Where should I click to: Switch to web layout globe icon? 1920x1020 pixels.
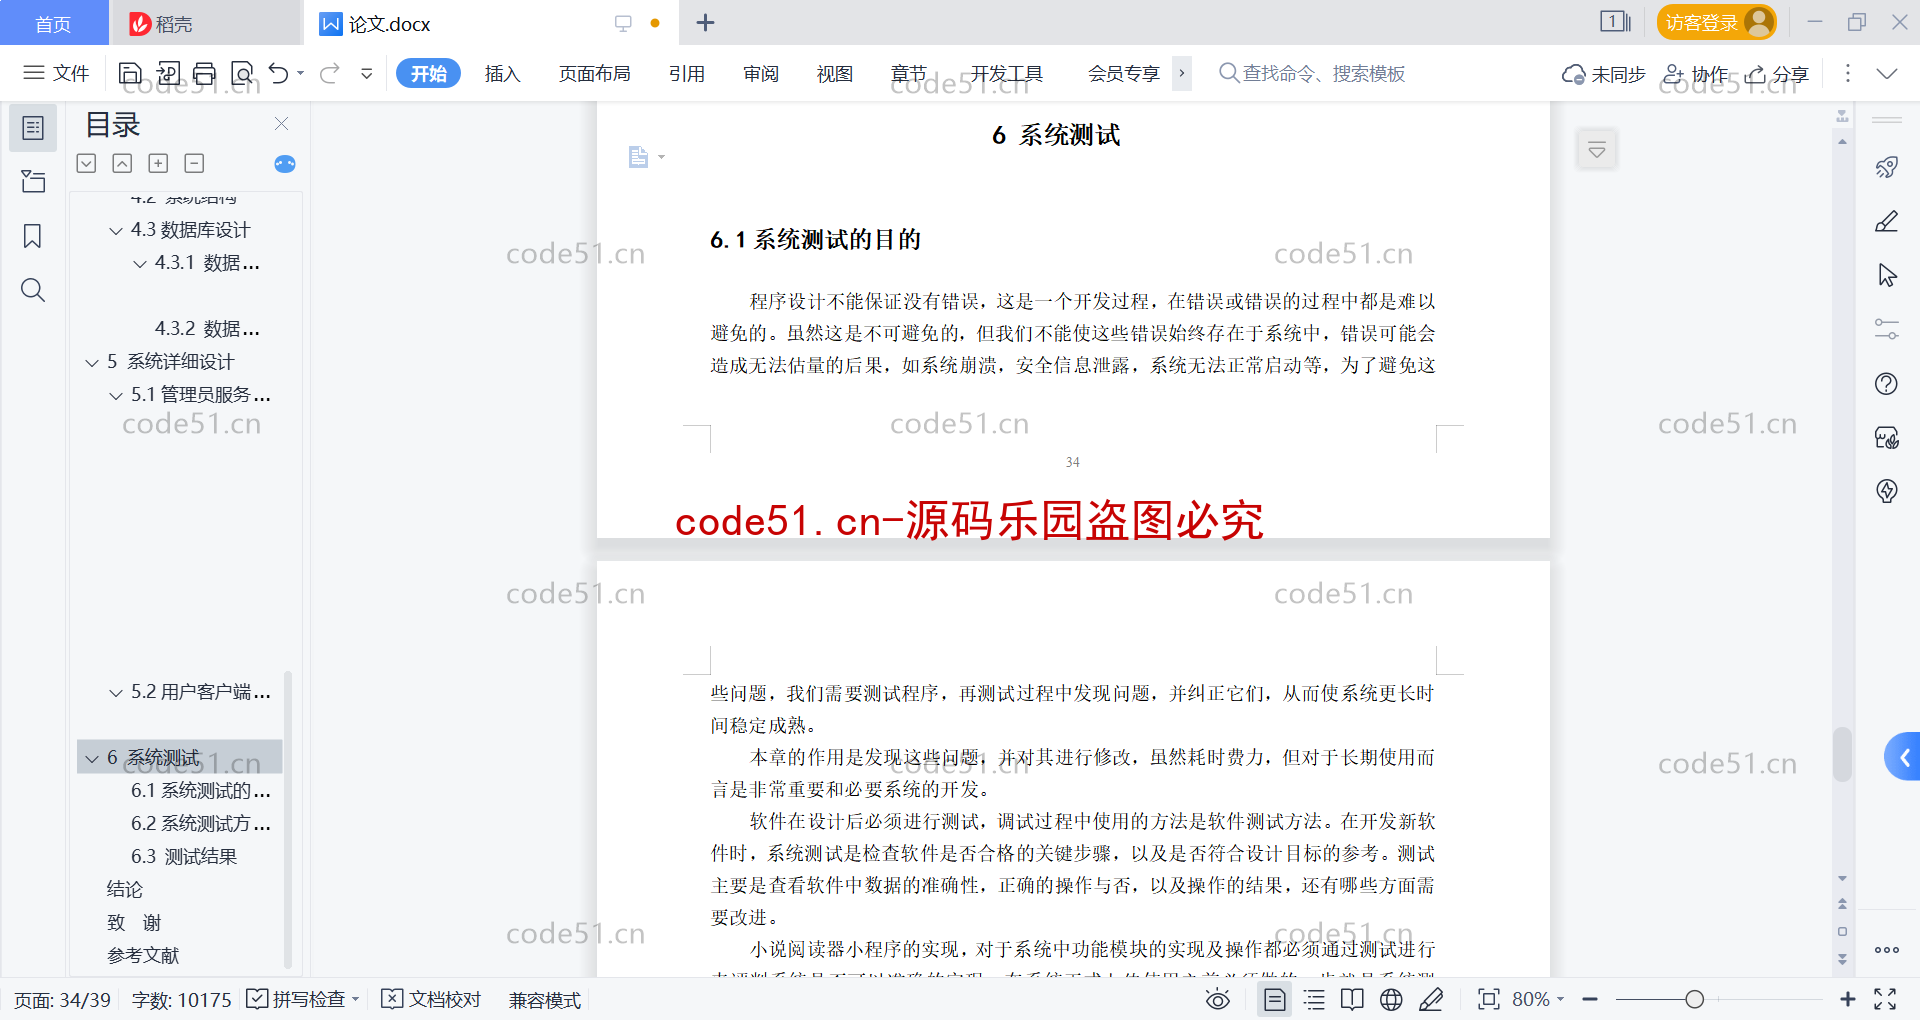tap(1391, 999)
